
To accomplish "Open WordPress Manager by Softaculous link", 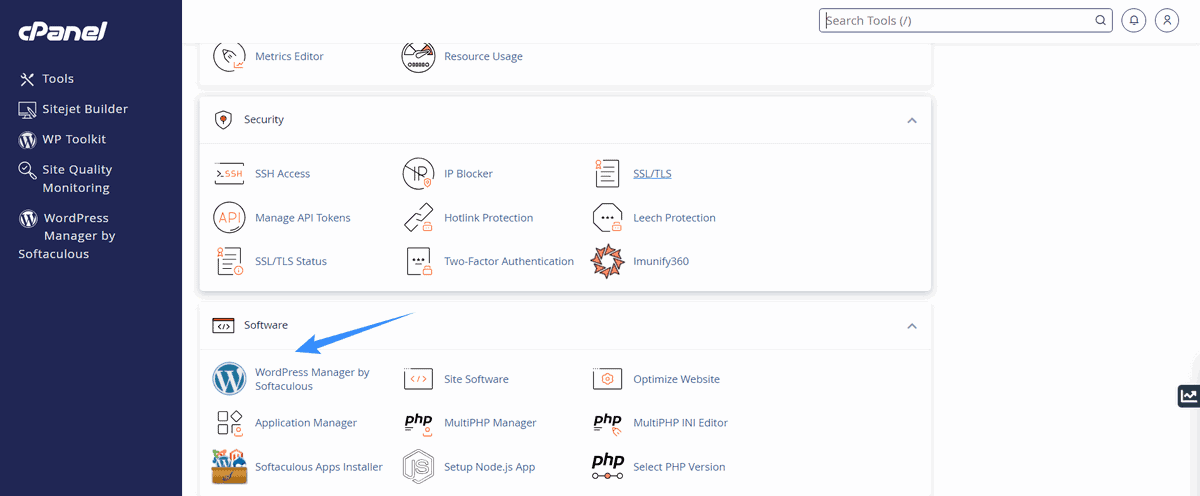I will [x=312, y=379].
